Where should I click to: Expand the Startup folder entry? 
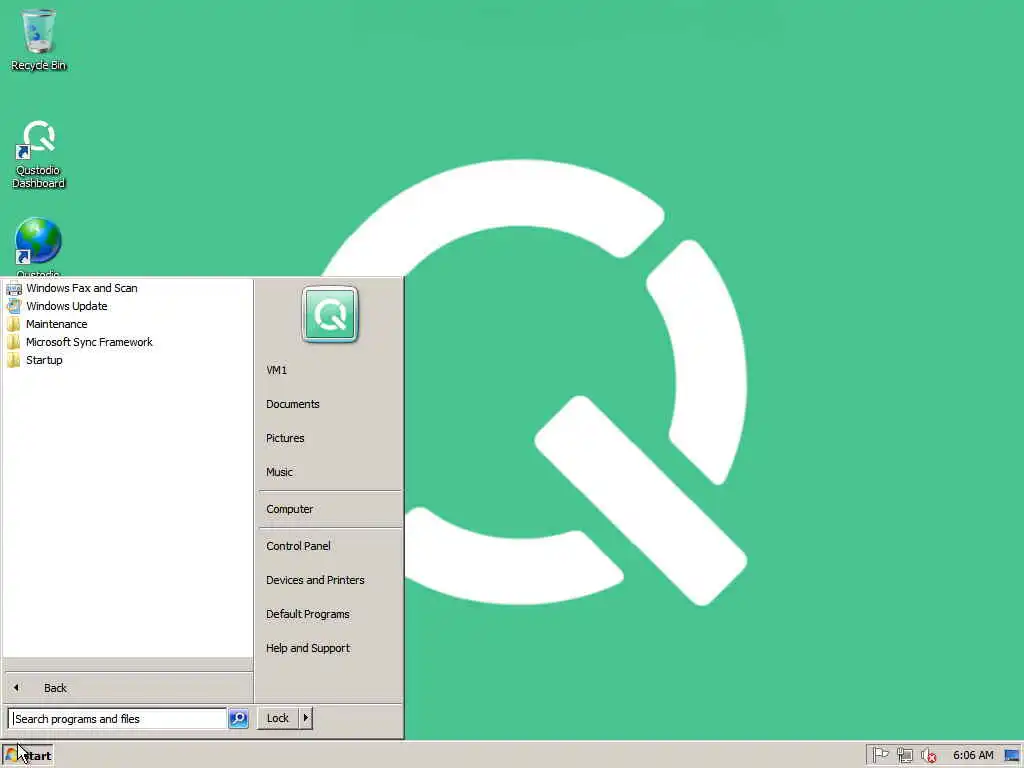tap(44, 360)
